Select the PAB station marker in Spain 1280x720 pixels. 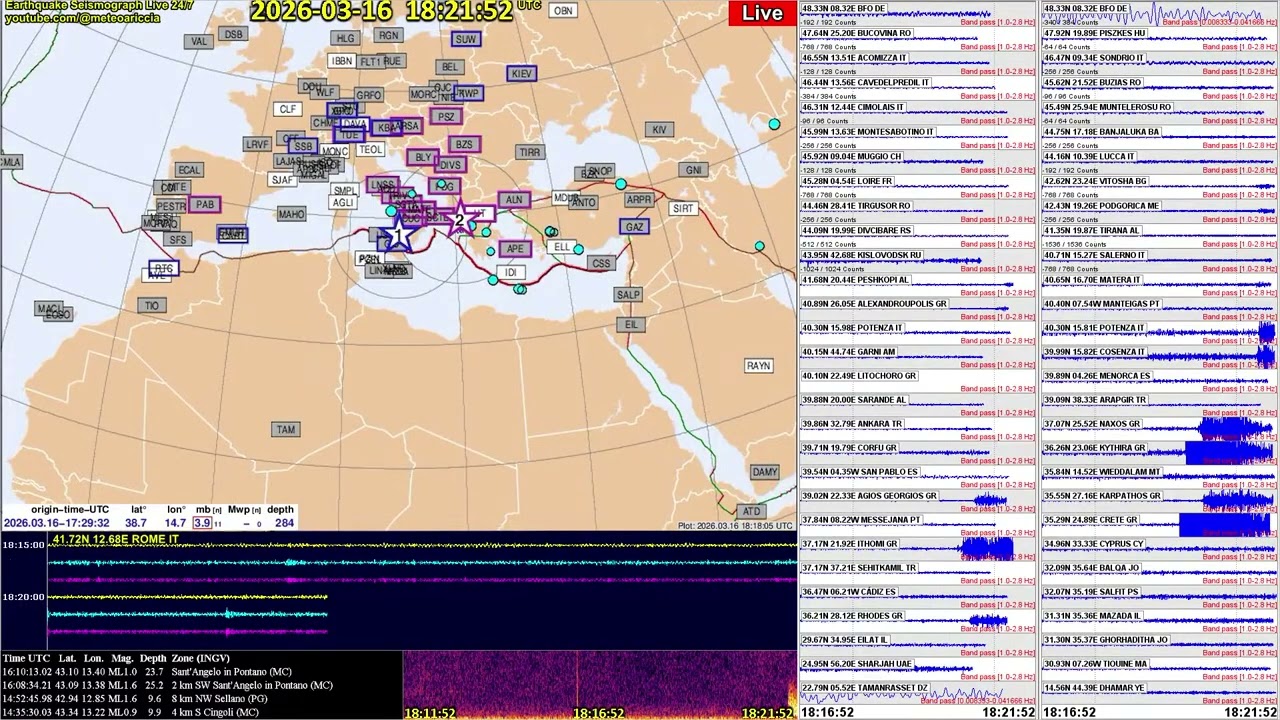tap(205, 204)
